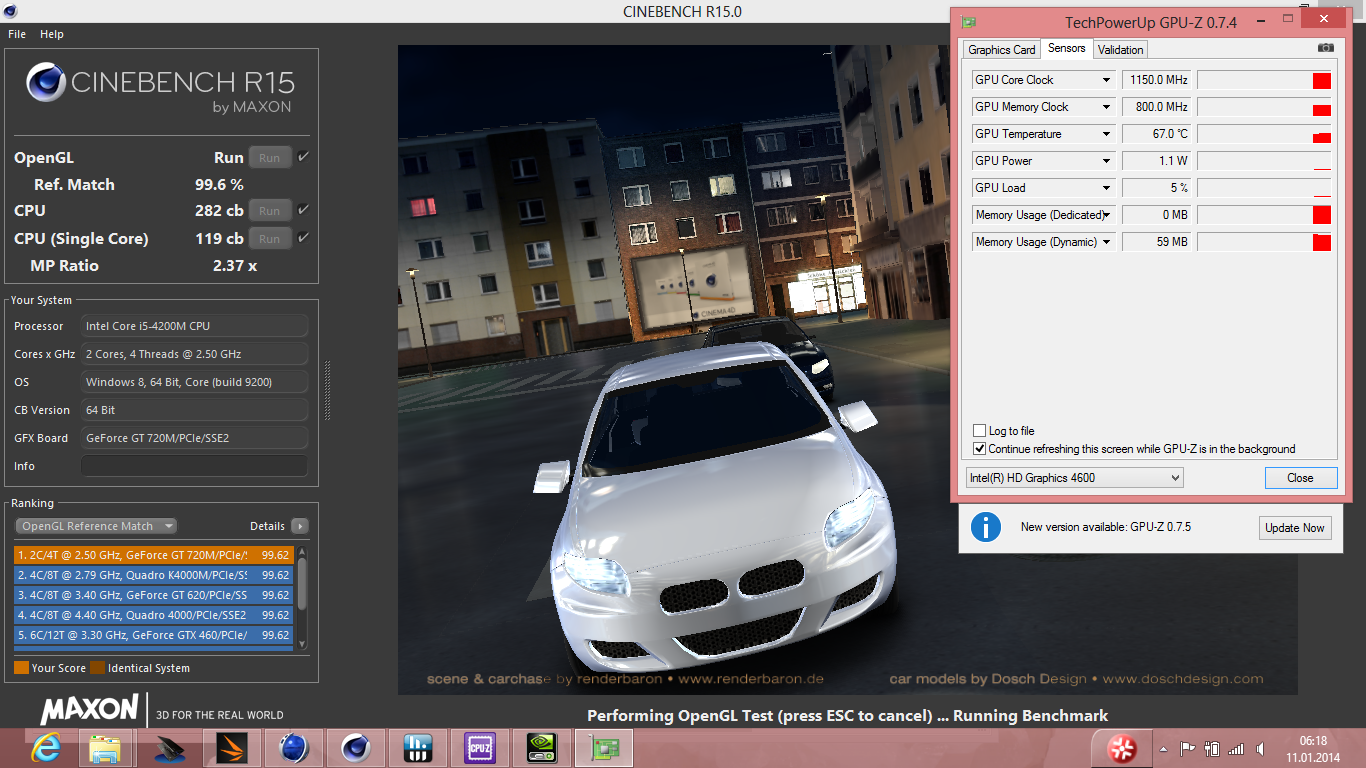Switch to CPU-Z in the taskbar
1366x768 pixels.
click(480, 748)
